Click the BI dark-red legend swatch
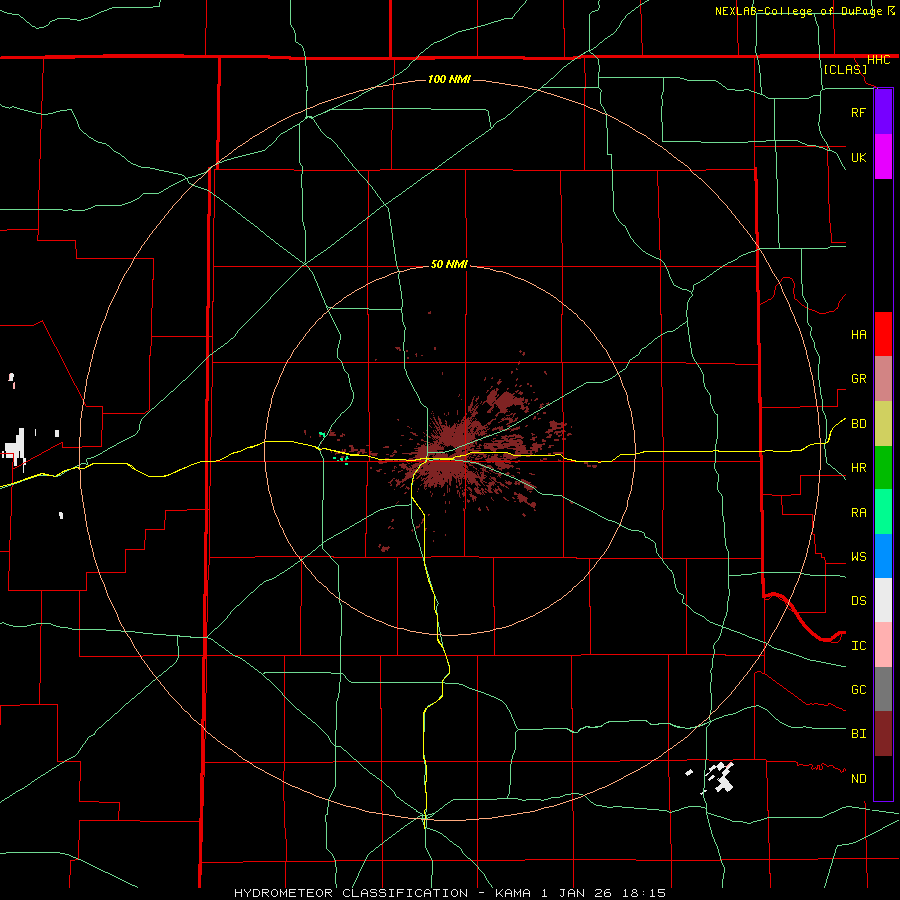This screenshot has height=900, width=900. coord(883,734)
